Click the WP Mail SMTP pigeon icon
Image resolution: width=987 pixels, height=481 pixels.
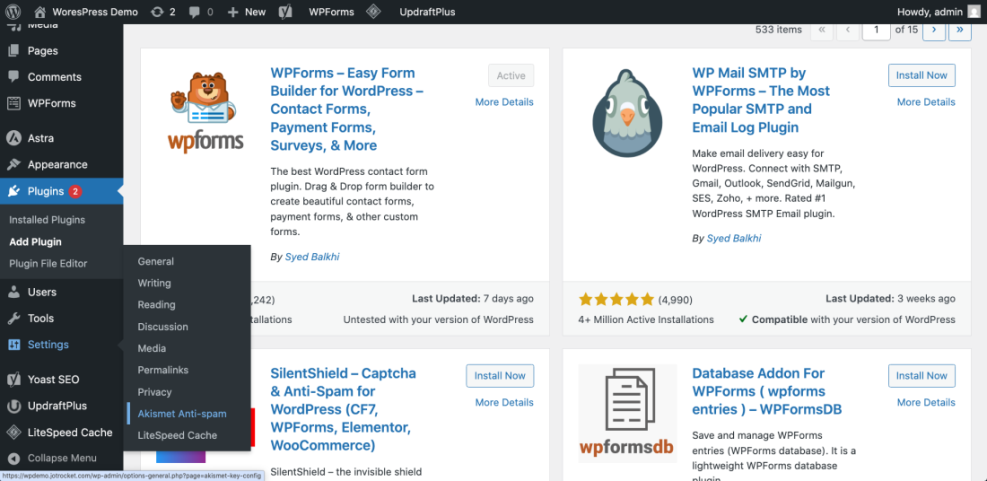click(627, 112)
